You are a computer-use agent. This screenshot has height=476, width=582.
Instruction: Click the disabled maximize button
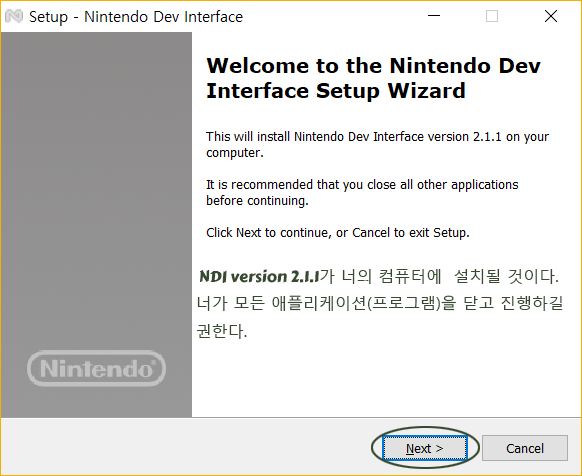(492, 16)
